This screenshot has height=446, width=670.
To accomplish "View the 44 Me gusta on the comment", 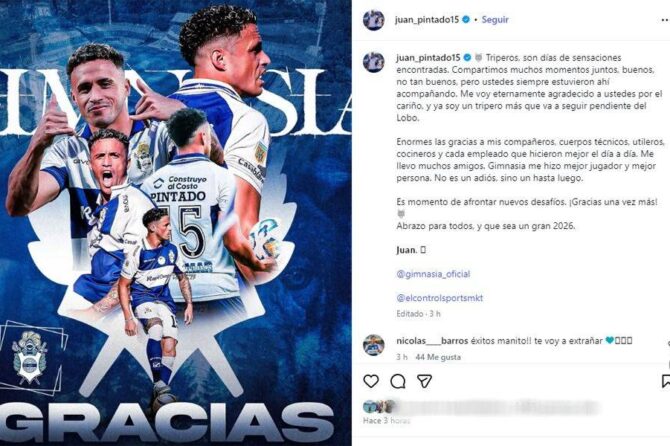I will pos(438,357).
